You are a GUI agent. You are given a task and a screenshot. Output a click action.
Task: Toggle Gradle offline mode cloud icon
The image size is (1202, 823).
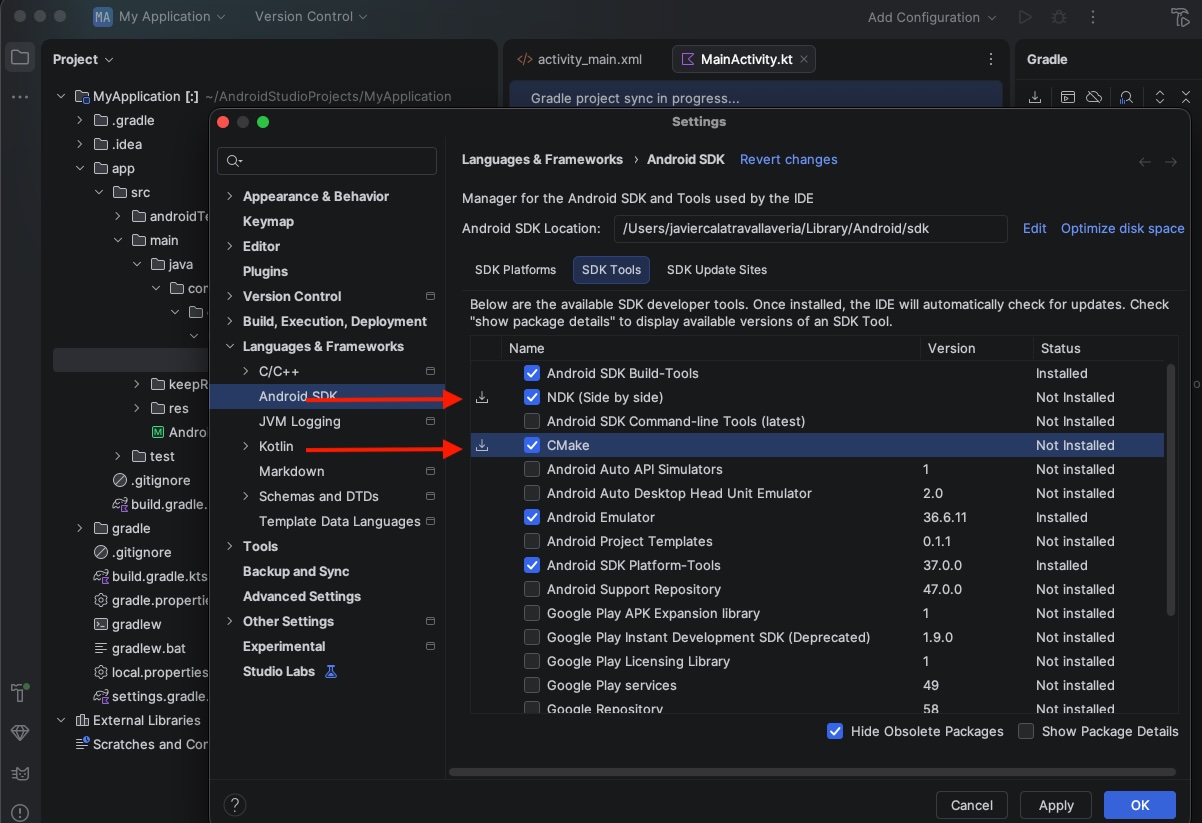[1094, 97]
